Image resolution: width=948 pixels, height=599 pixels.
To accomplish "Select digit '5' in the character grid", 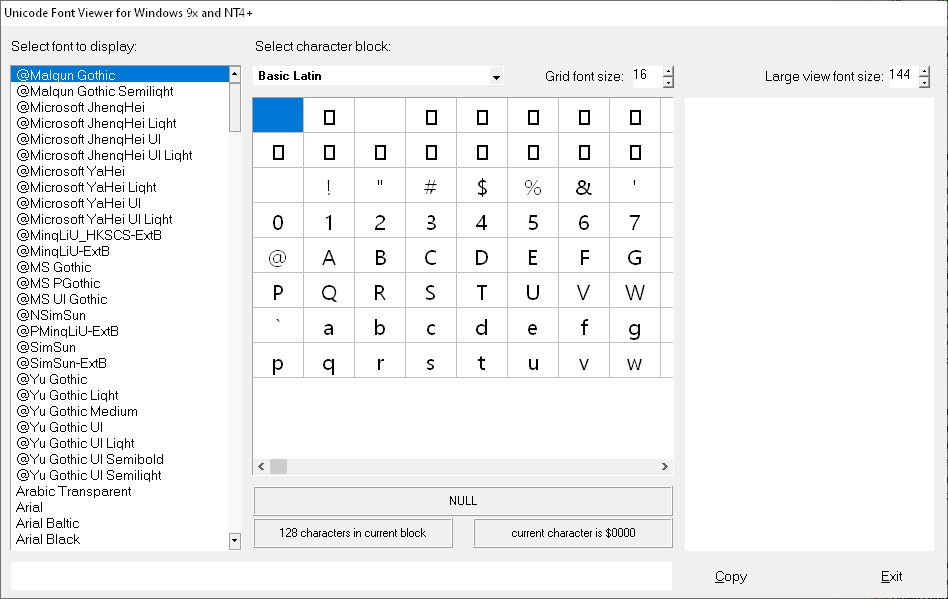I will tap(533, 222).
